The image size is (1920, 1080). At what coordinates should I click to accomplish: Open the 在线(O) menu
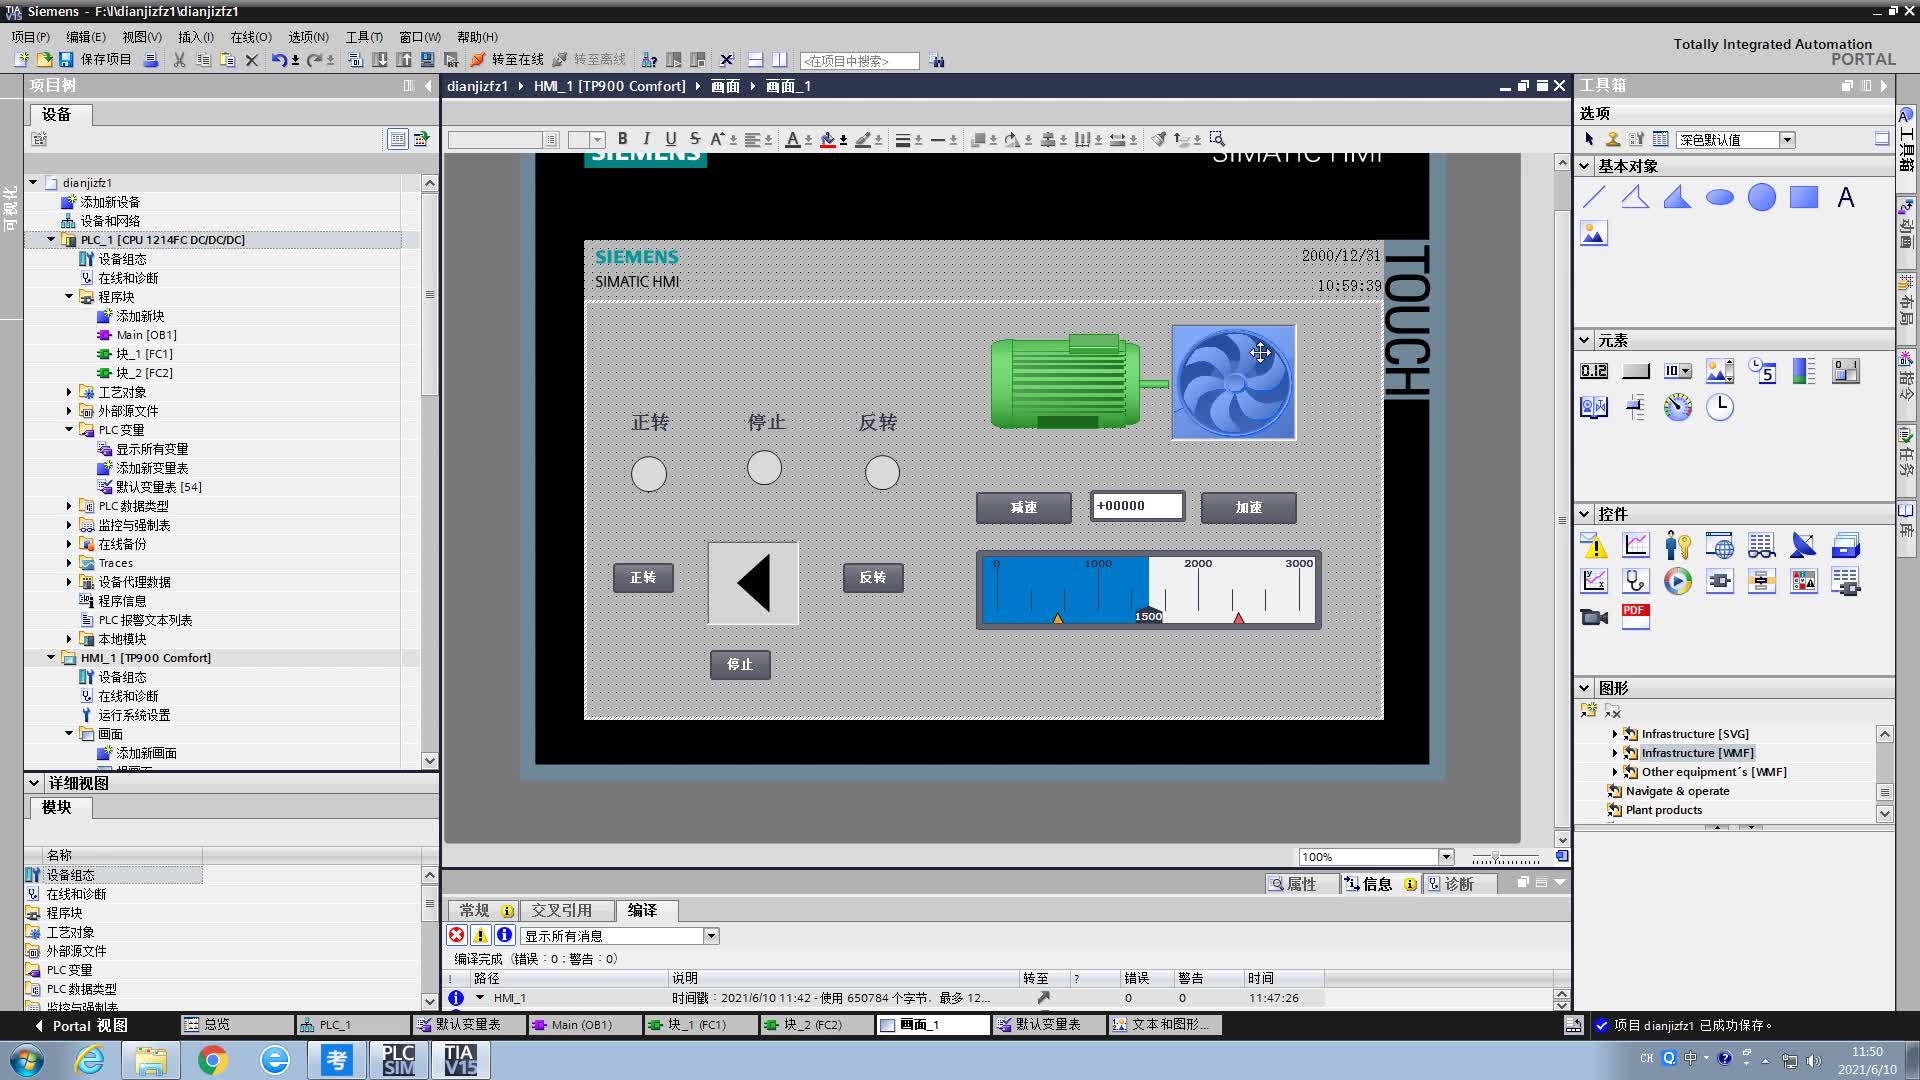point(250,37)
